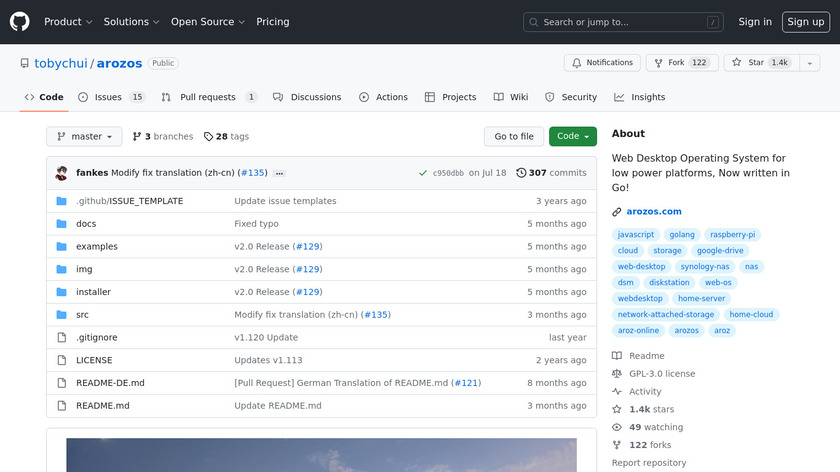Expand the Product menu

click(x=68, y=22)
